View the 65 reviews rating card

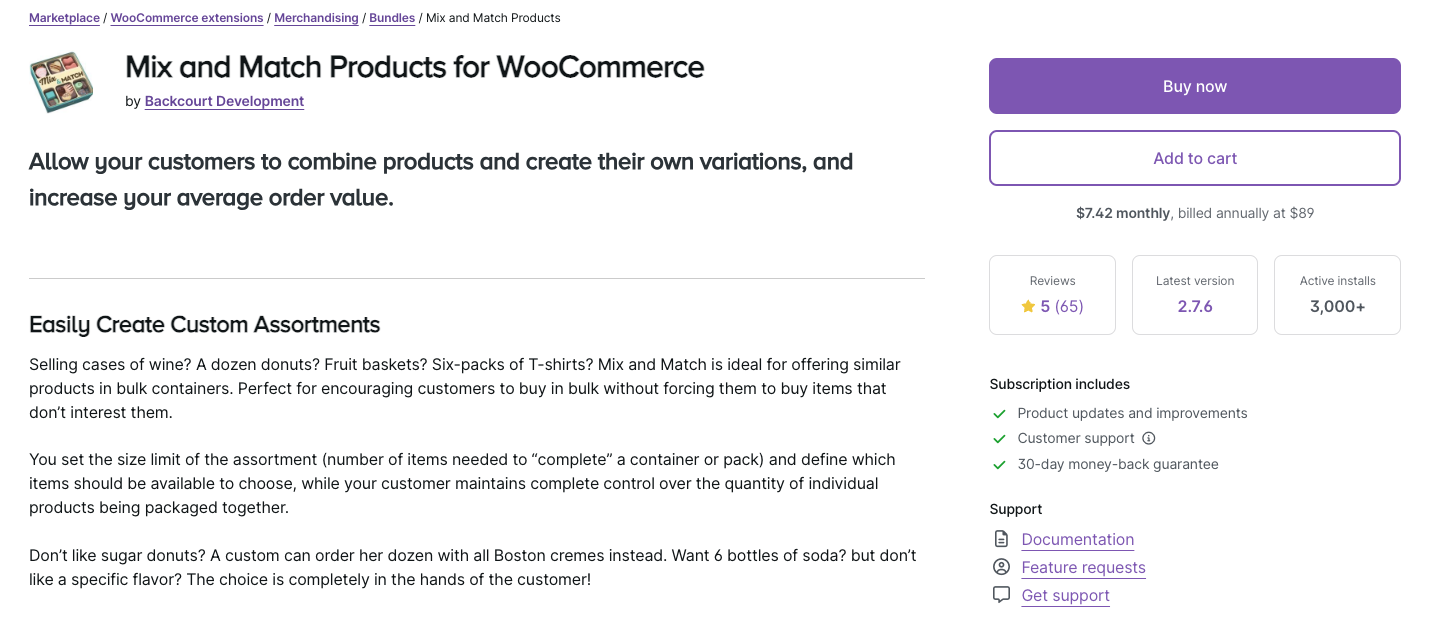tap(1052, 294)
